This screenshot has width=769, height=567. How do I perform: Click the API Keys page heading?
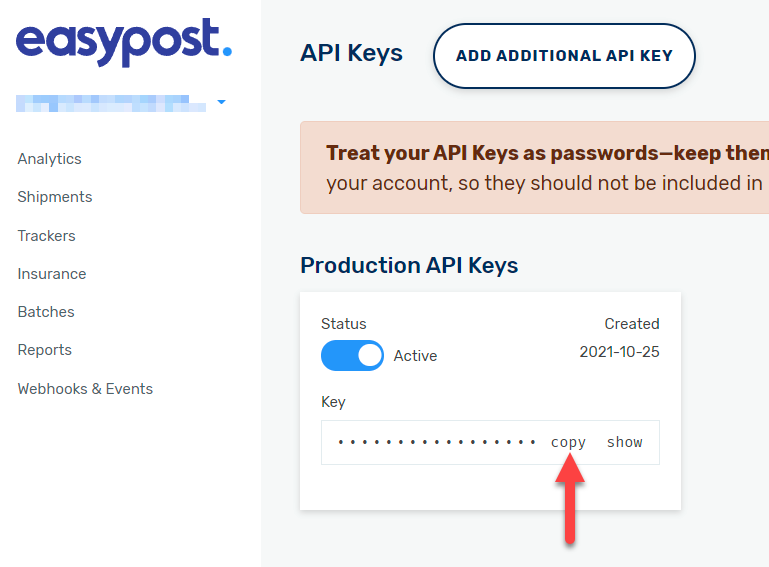click(x=351, y=53)
